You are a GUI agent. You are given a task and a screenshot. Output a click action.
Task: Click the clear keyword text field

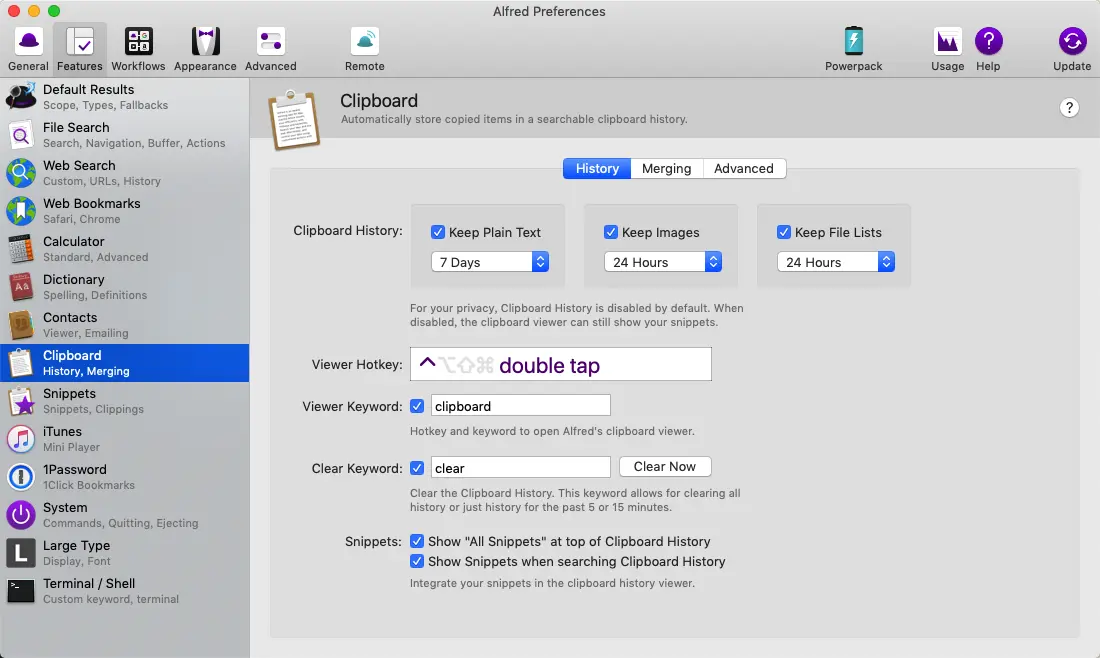(x=521, y=467)
